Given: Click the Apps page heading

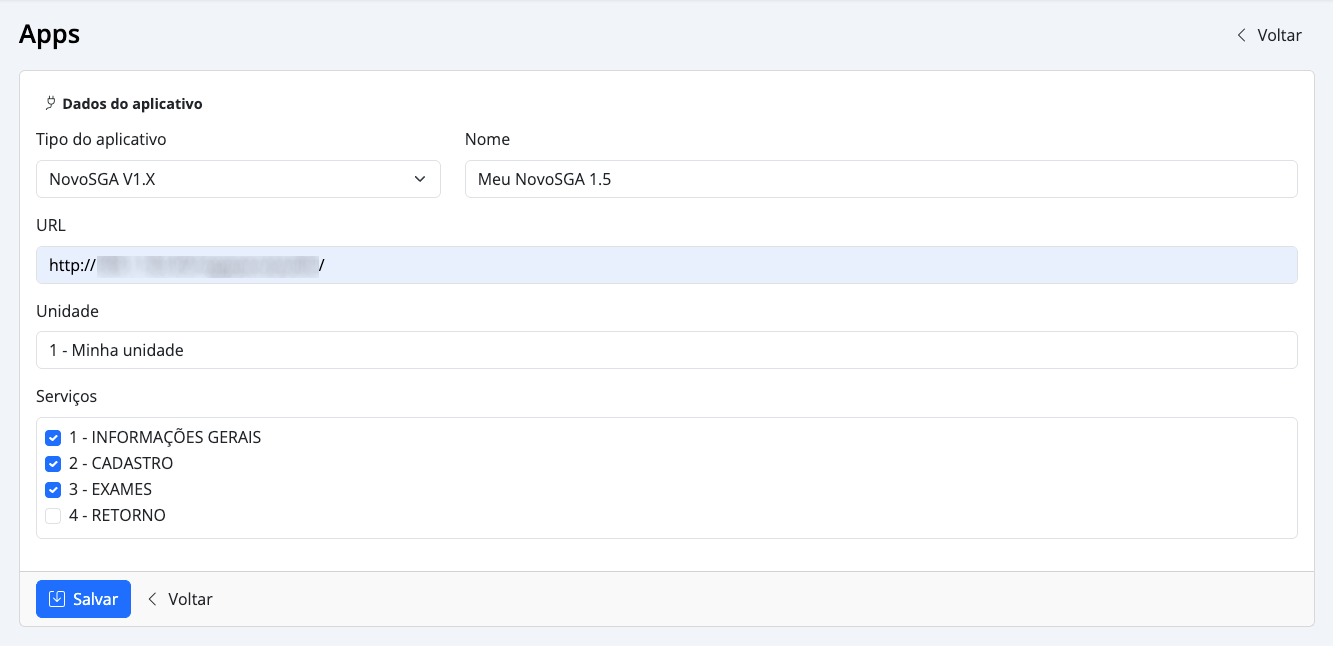Looking at the screenshot, I should coord(49,34).
